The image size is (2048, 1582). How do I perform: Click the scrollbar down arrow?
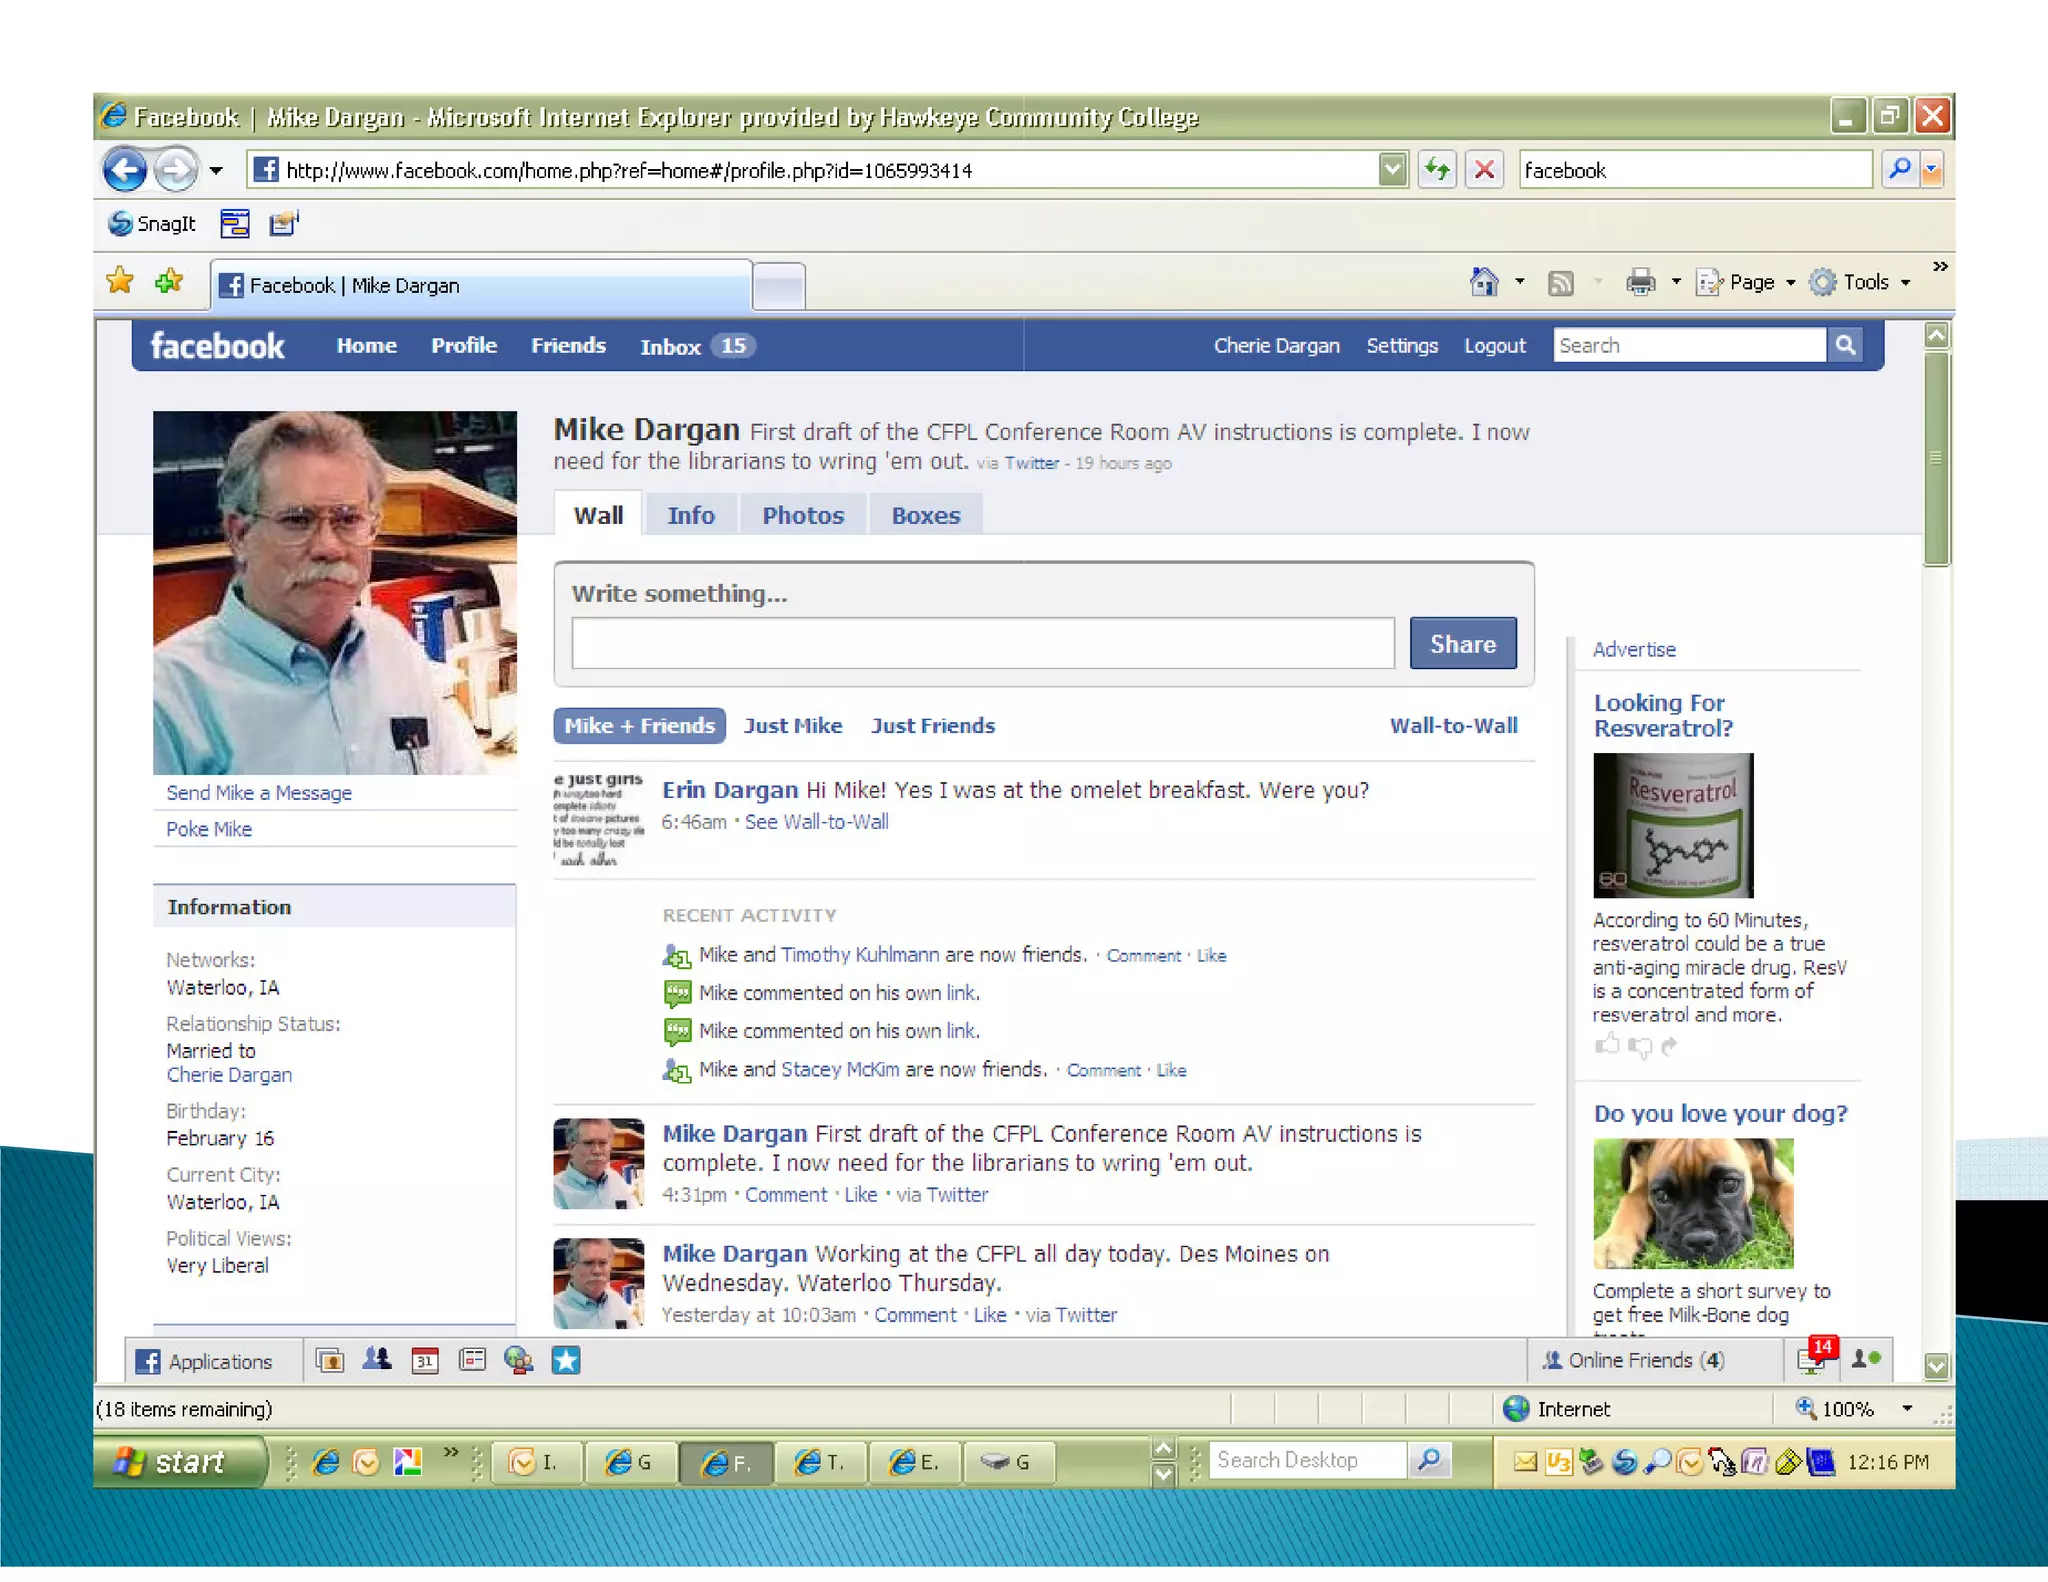click(1936, 1366)
